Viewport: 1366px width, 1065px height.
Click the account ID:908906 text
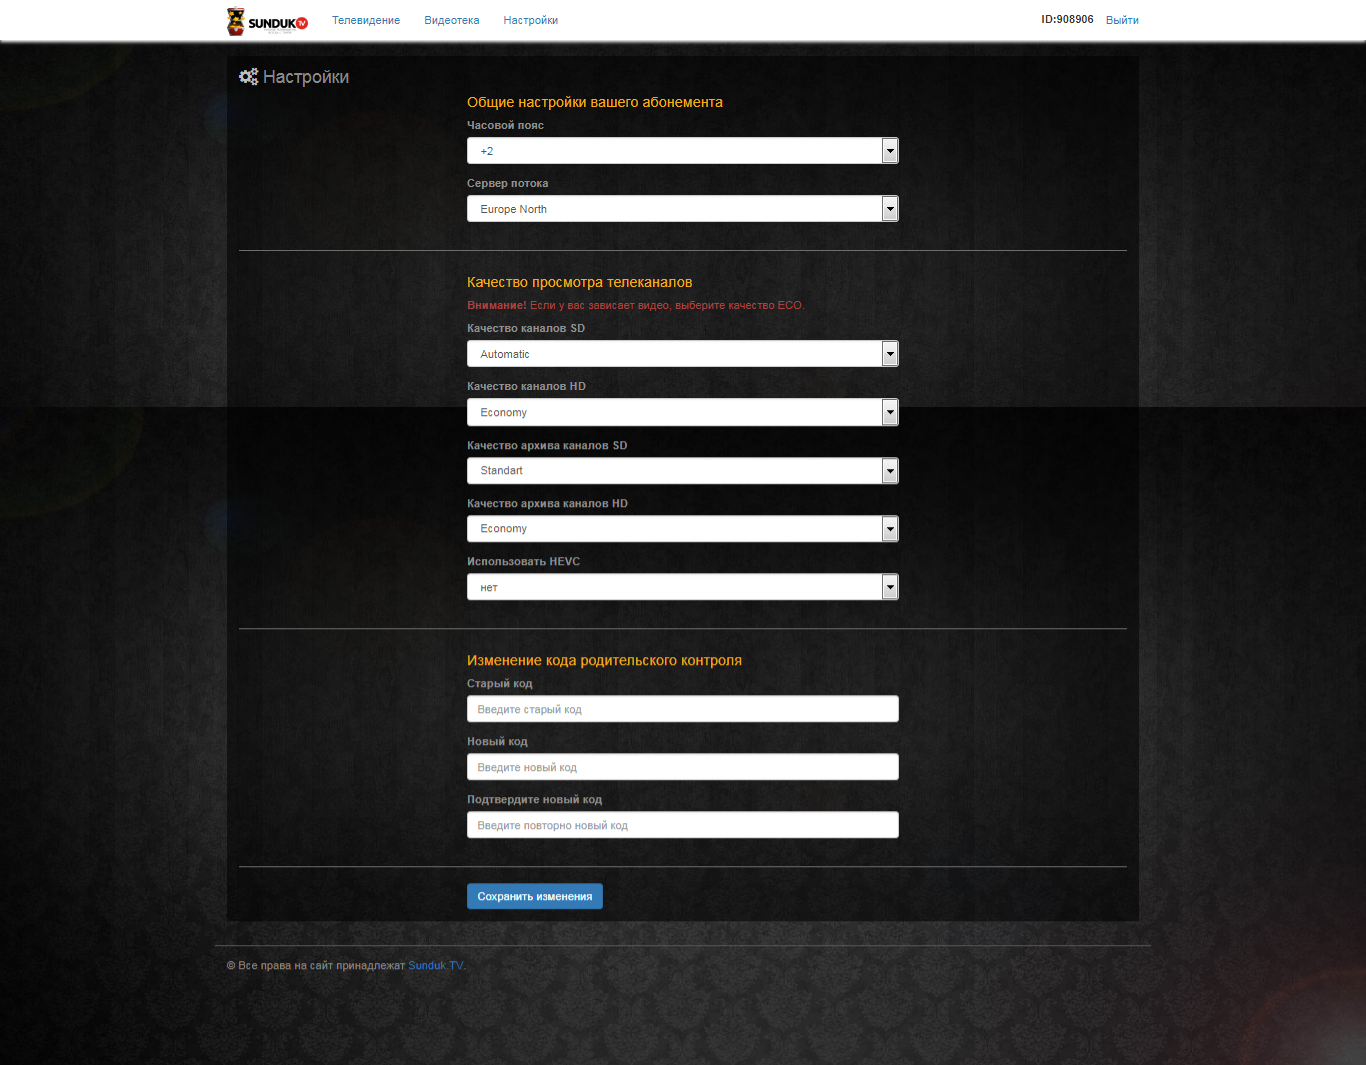point(1067,20)
